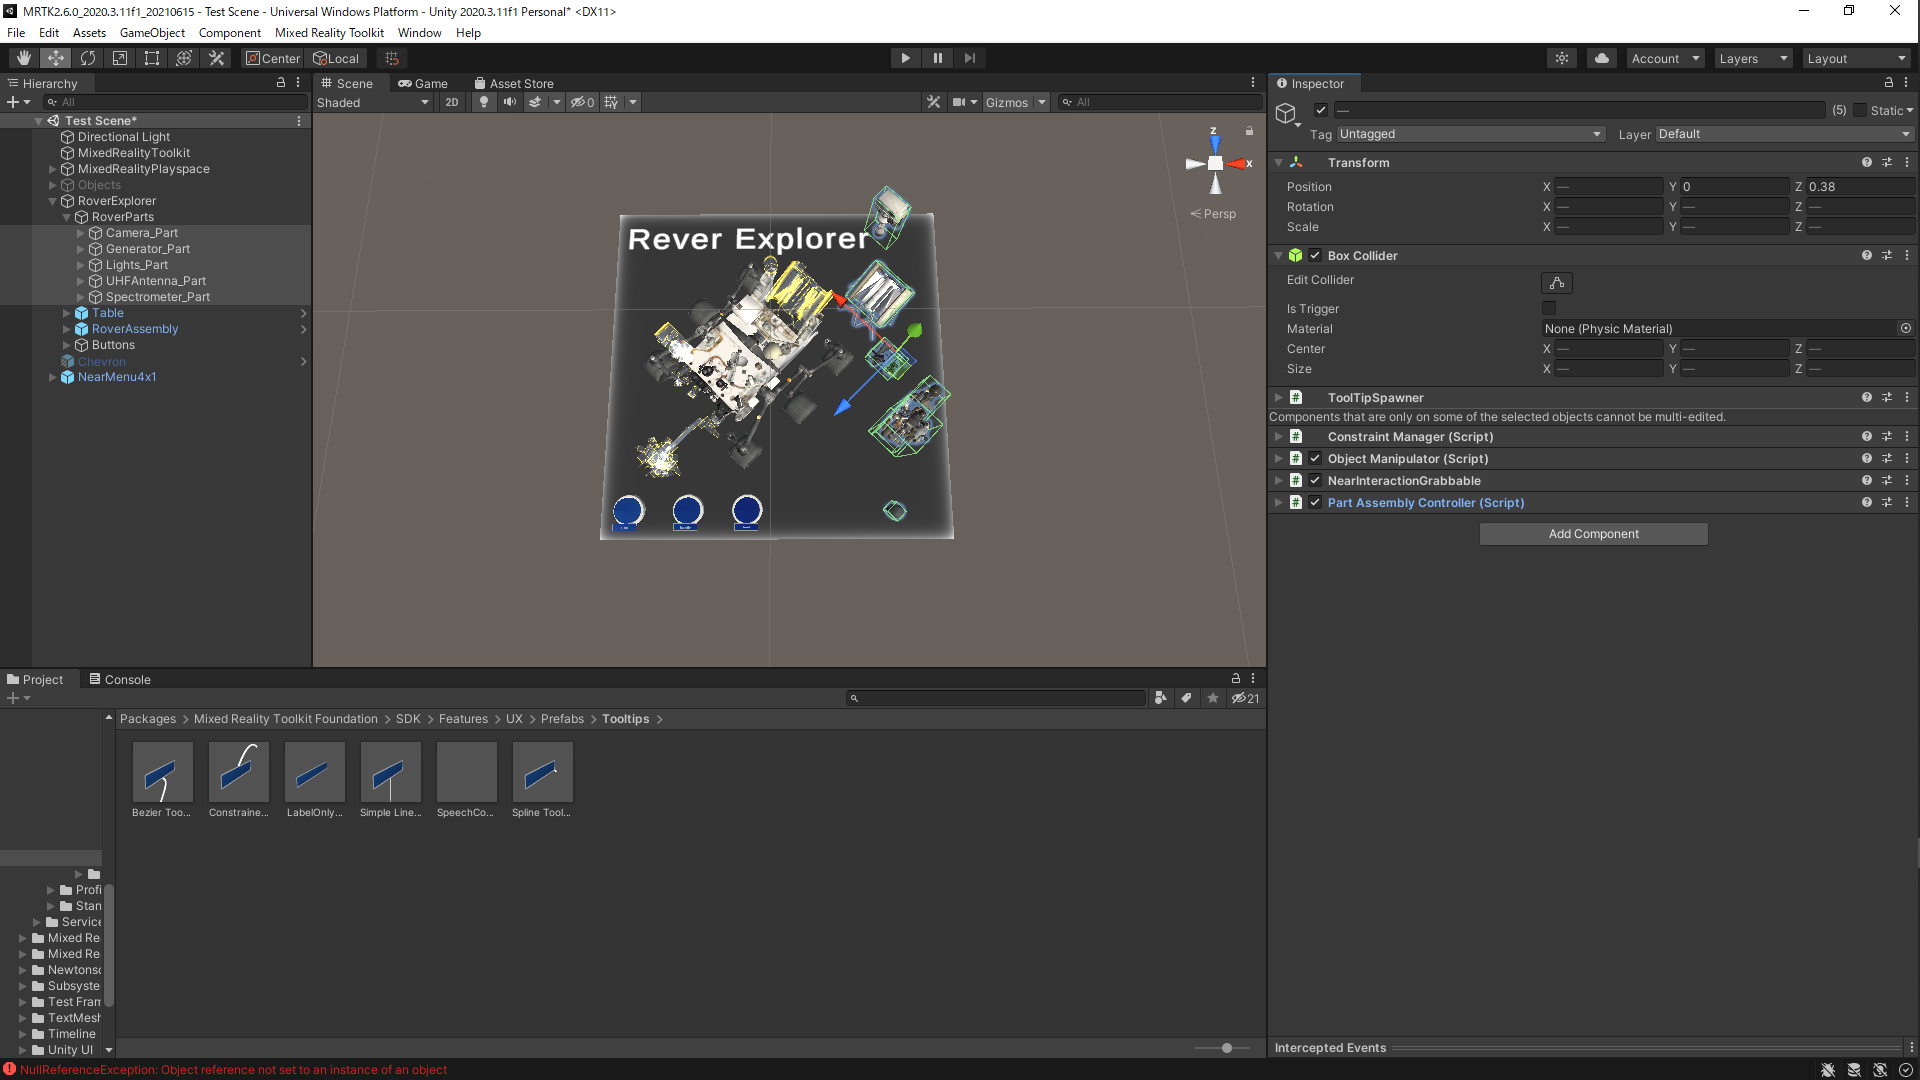Expand the Camera_Part tree item
The image size is (1920, 1080).
[x=81, y=233]
